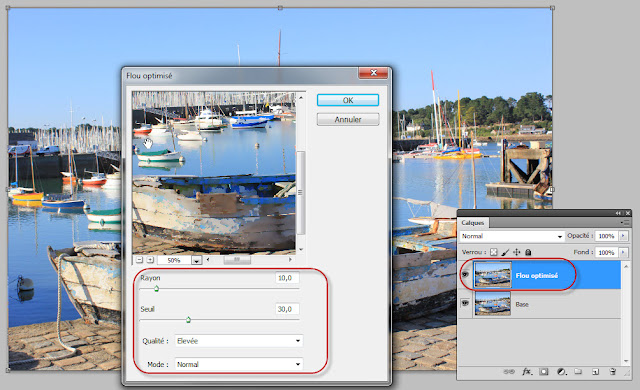Collapse Calques panel with double-arrow icon
The image size is (640, 390).
[x=618, y=213]
